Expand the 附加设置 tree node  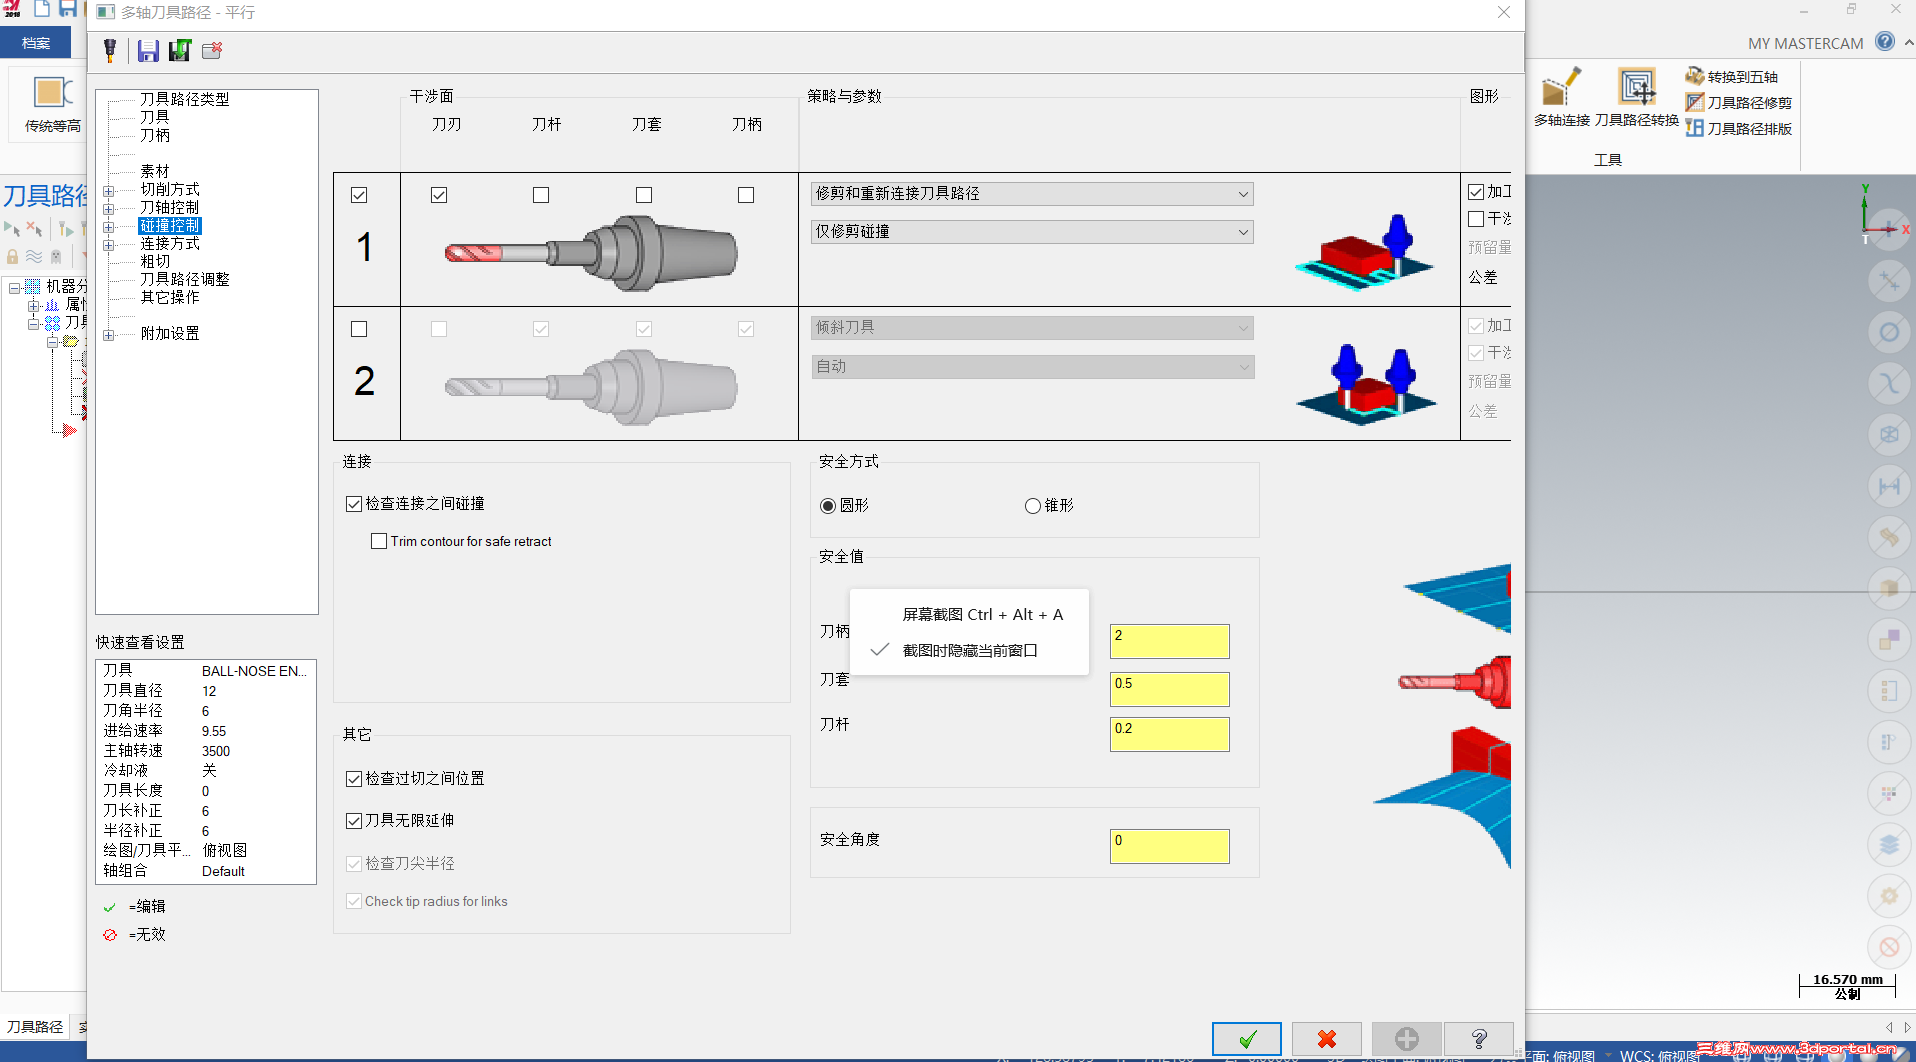(x=108, y=334)
